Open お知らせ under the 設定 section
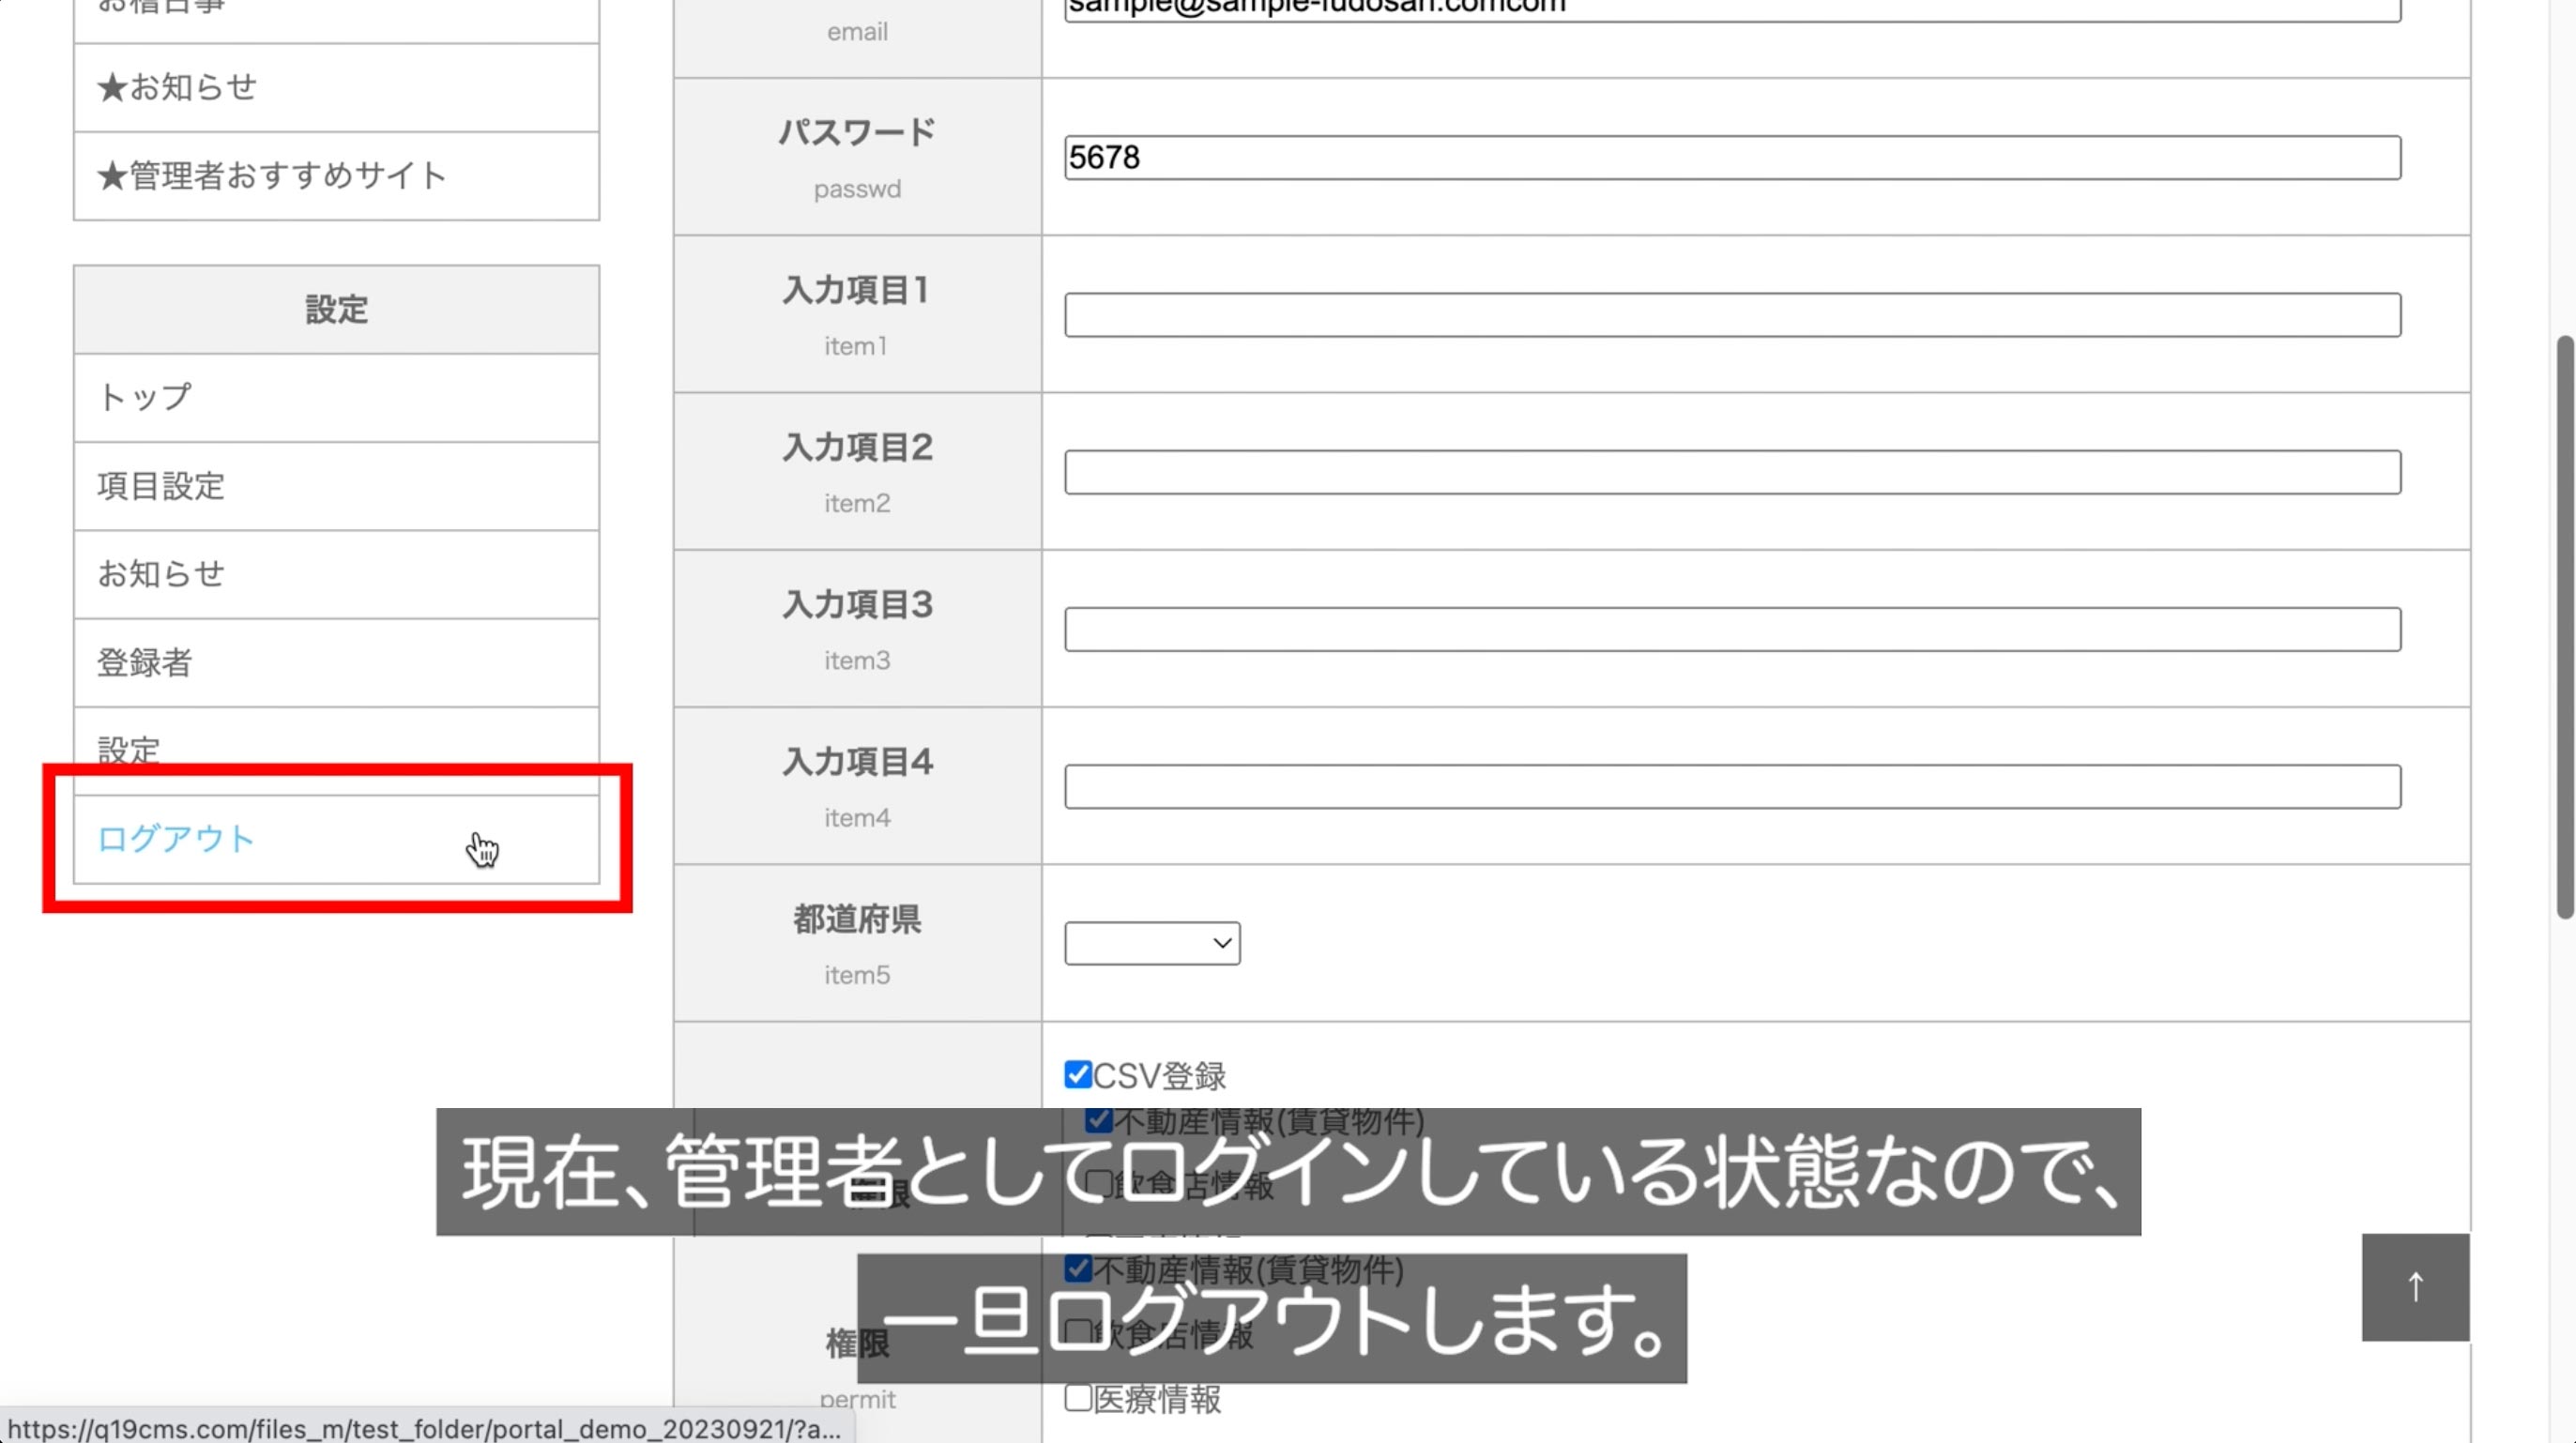This screenshot has width=2576, height=1443. click(x=336, y=574)
